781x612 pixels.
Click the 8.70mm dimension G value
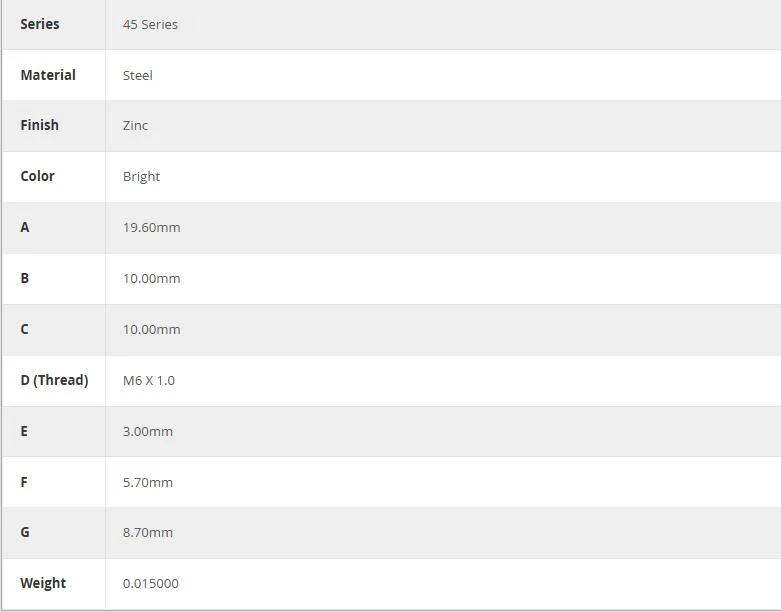[147, 533]
